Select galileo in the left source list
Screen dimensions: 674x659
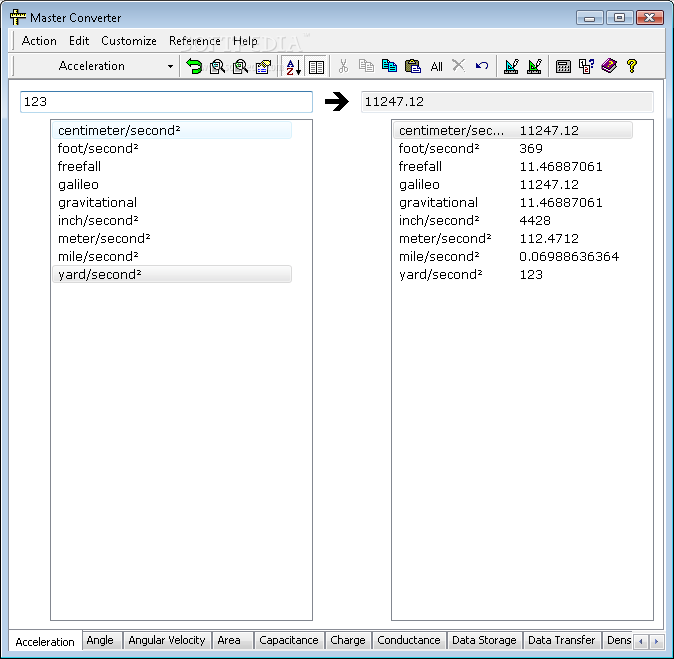tap(172, 184)
